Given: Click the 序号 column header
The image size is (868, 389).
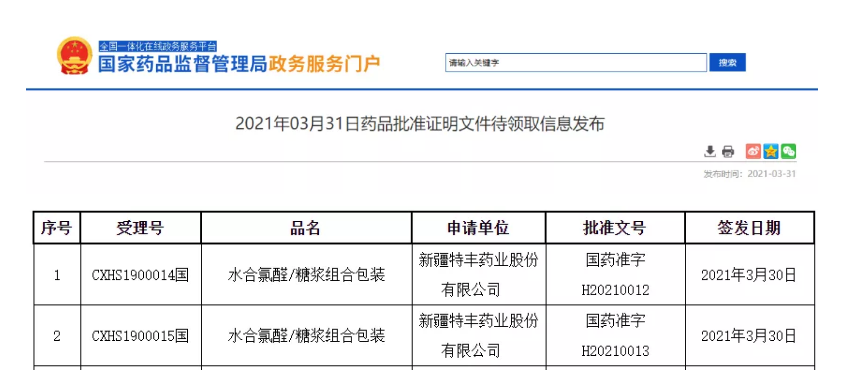Looking at the screenshot, I should [x=56, y=227].
